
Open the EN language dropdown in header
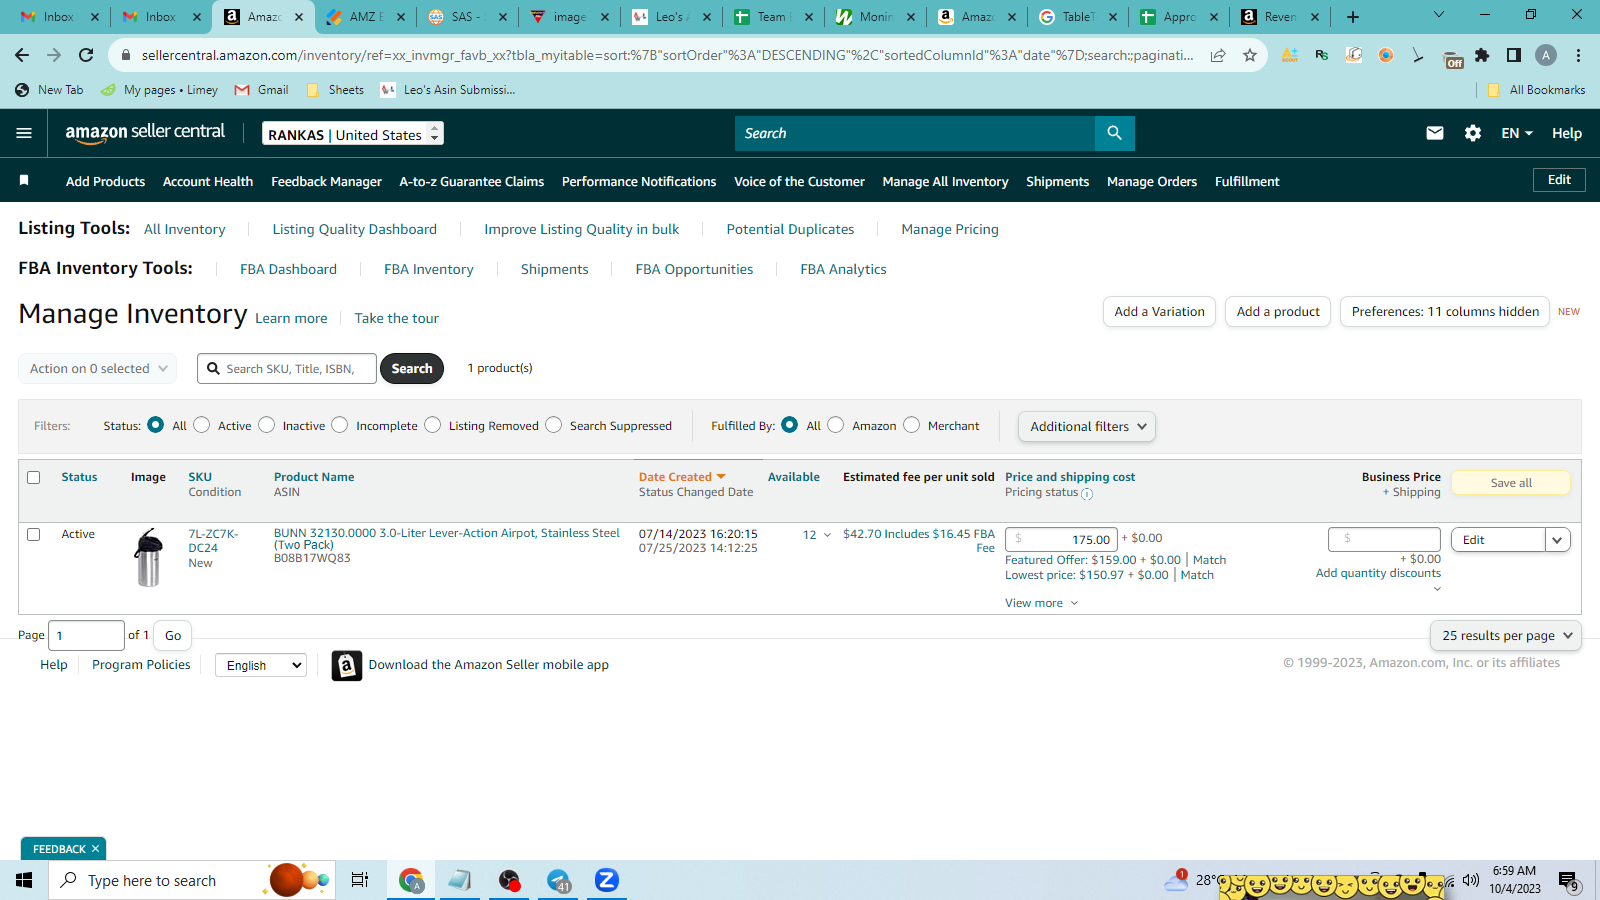[1516, 133]
